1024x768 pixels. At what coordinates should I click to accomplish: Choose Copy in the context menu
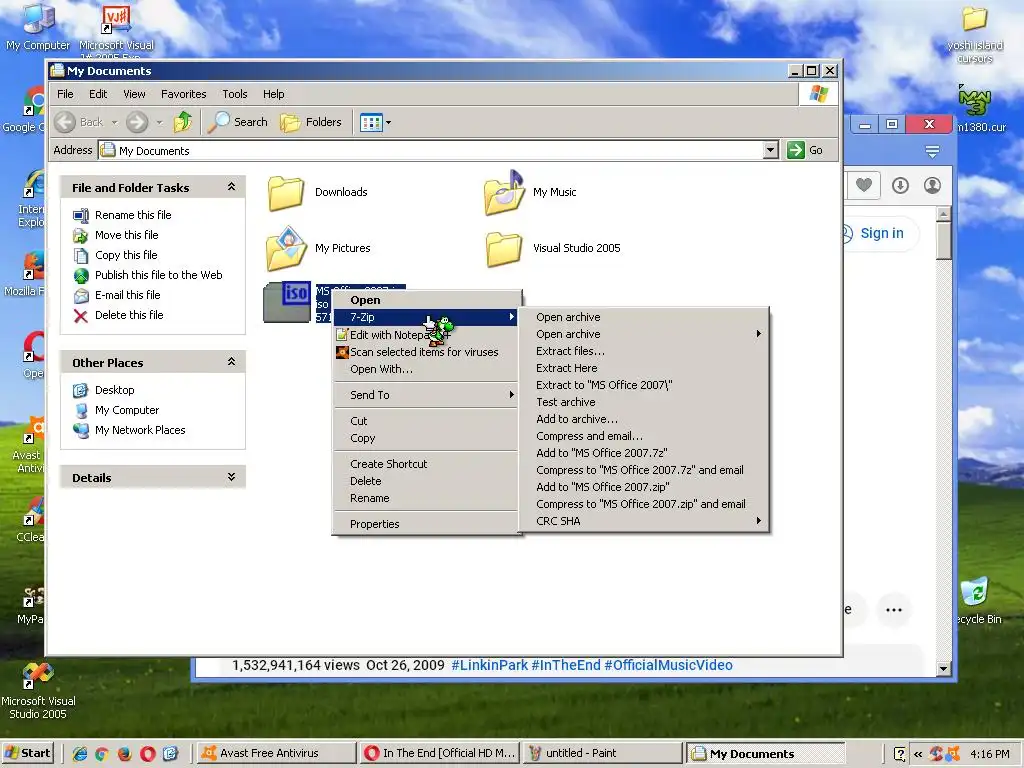point(425,438)
